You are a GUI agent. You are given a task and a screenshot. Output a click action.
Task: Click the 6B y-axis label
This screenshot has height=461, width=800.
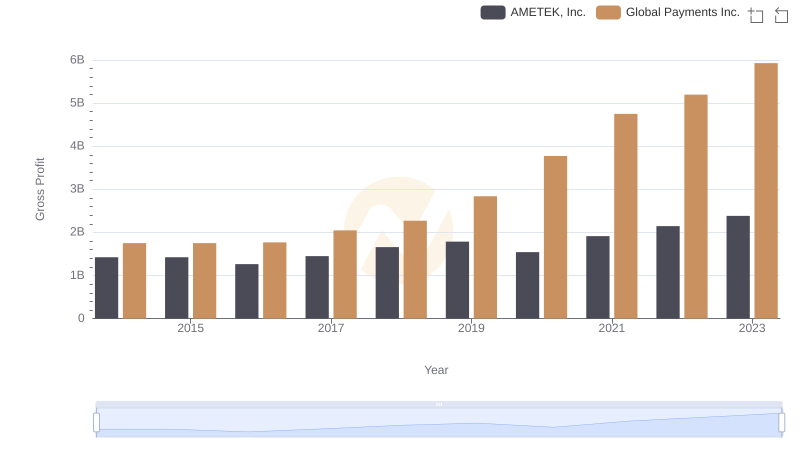tap(77, 60)
